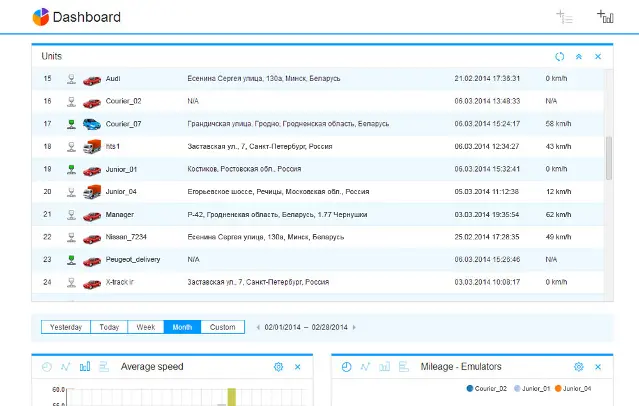The width and height of the screenshot is (639, 406).
Task: Toggle Junior_04 legend color swatch
Action: [x=558, y=388]
